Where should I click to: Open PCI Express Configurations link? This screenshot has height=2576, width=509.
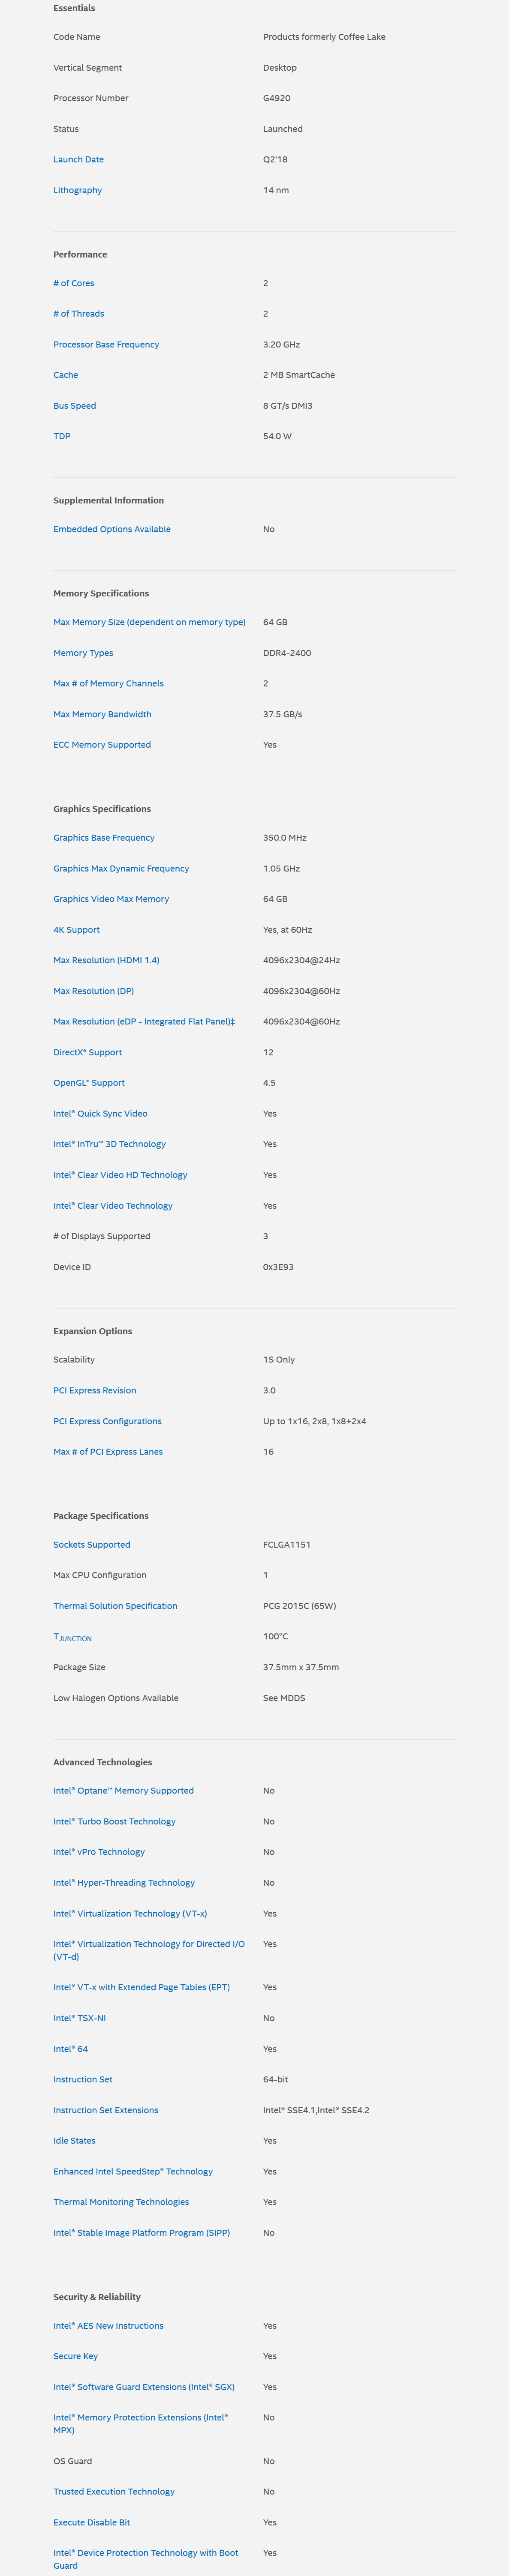click(107, 1421)
